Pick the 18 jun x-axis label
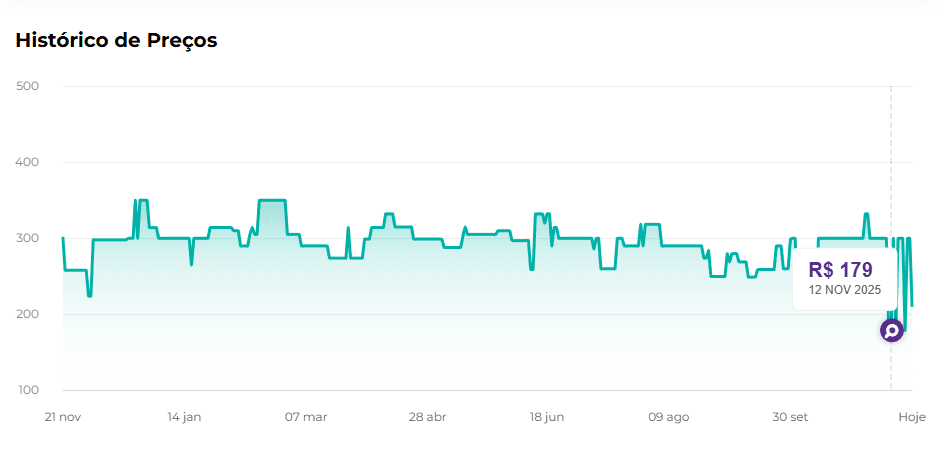This screenshot has width=941, height=468. [548, 417]
